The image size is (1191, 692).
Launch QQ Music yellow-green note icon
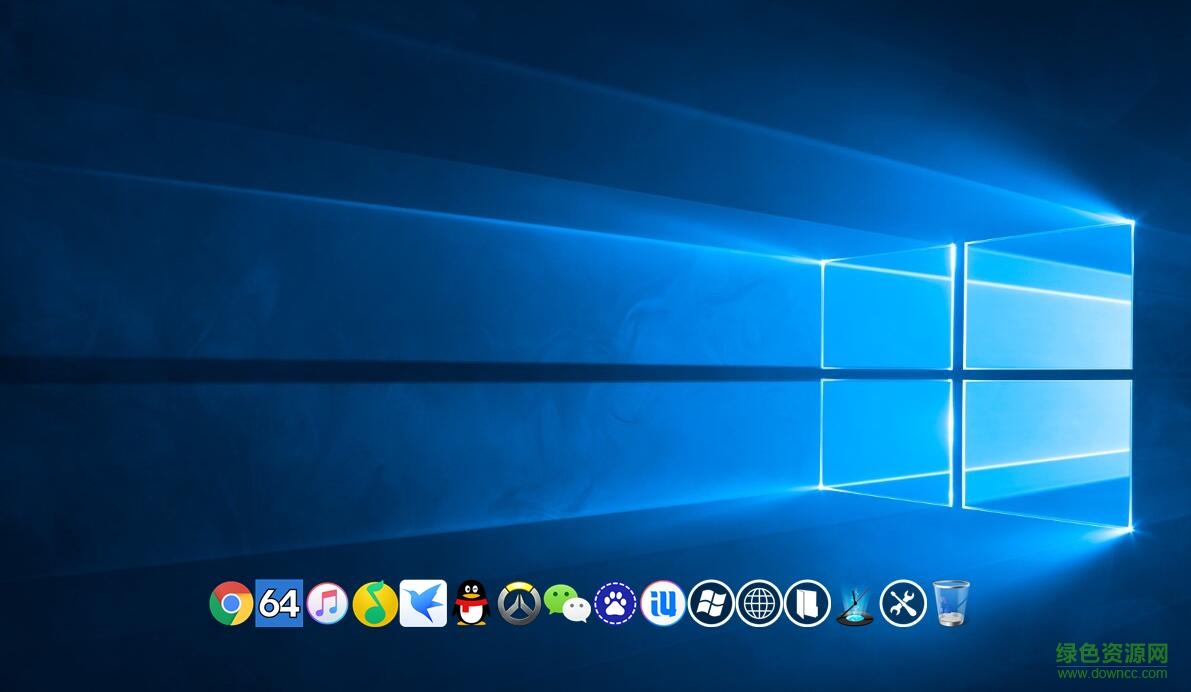point(375,604)
